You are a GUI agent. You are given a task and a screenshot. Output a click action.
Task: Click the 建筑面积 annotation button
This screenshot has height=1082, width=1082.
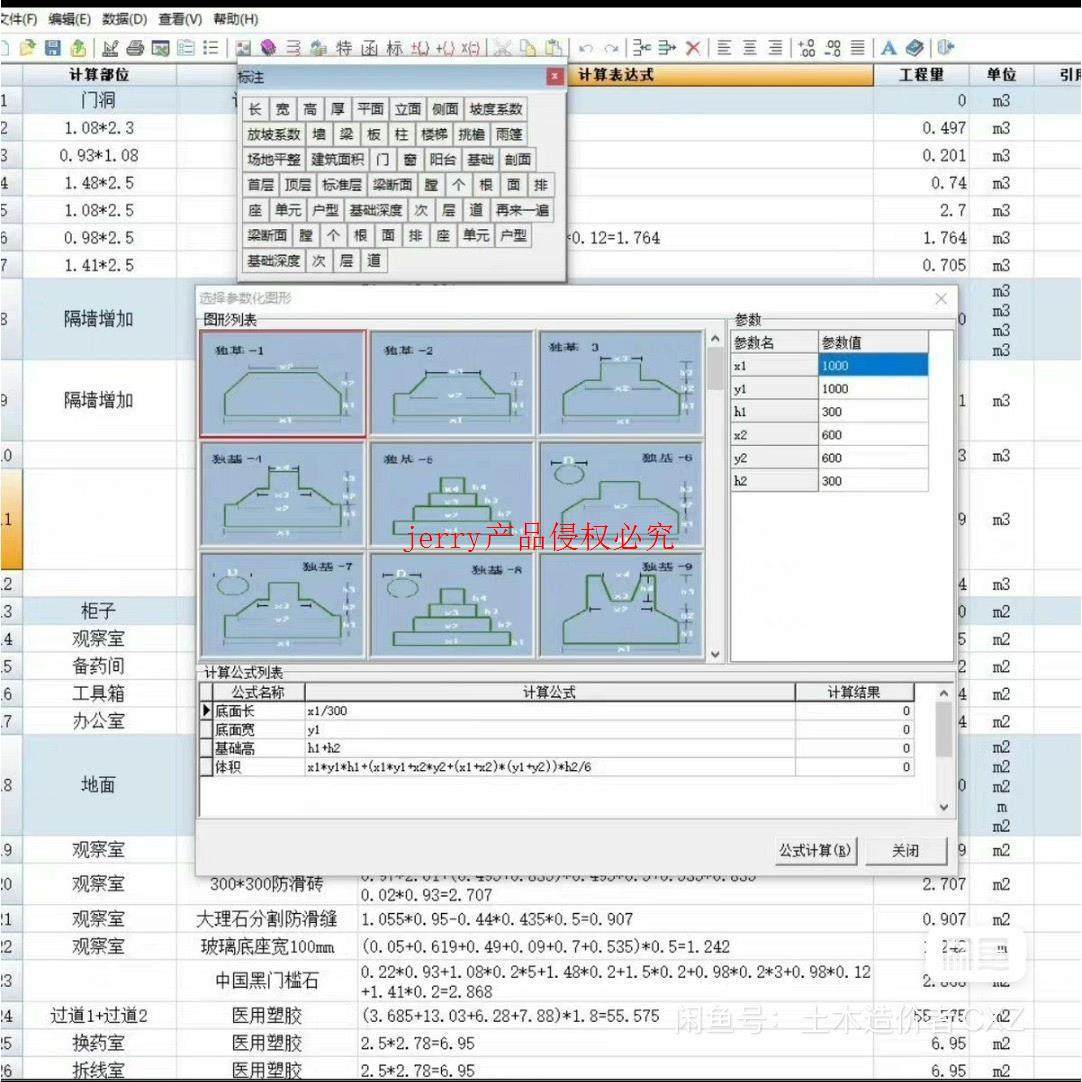[x=337, y=159]
